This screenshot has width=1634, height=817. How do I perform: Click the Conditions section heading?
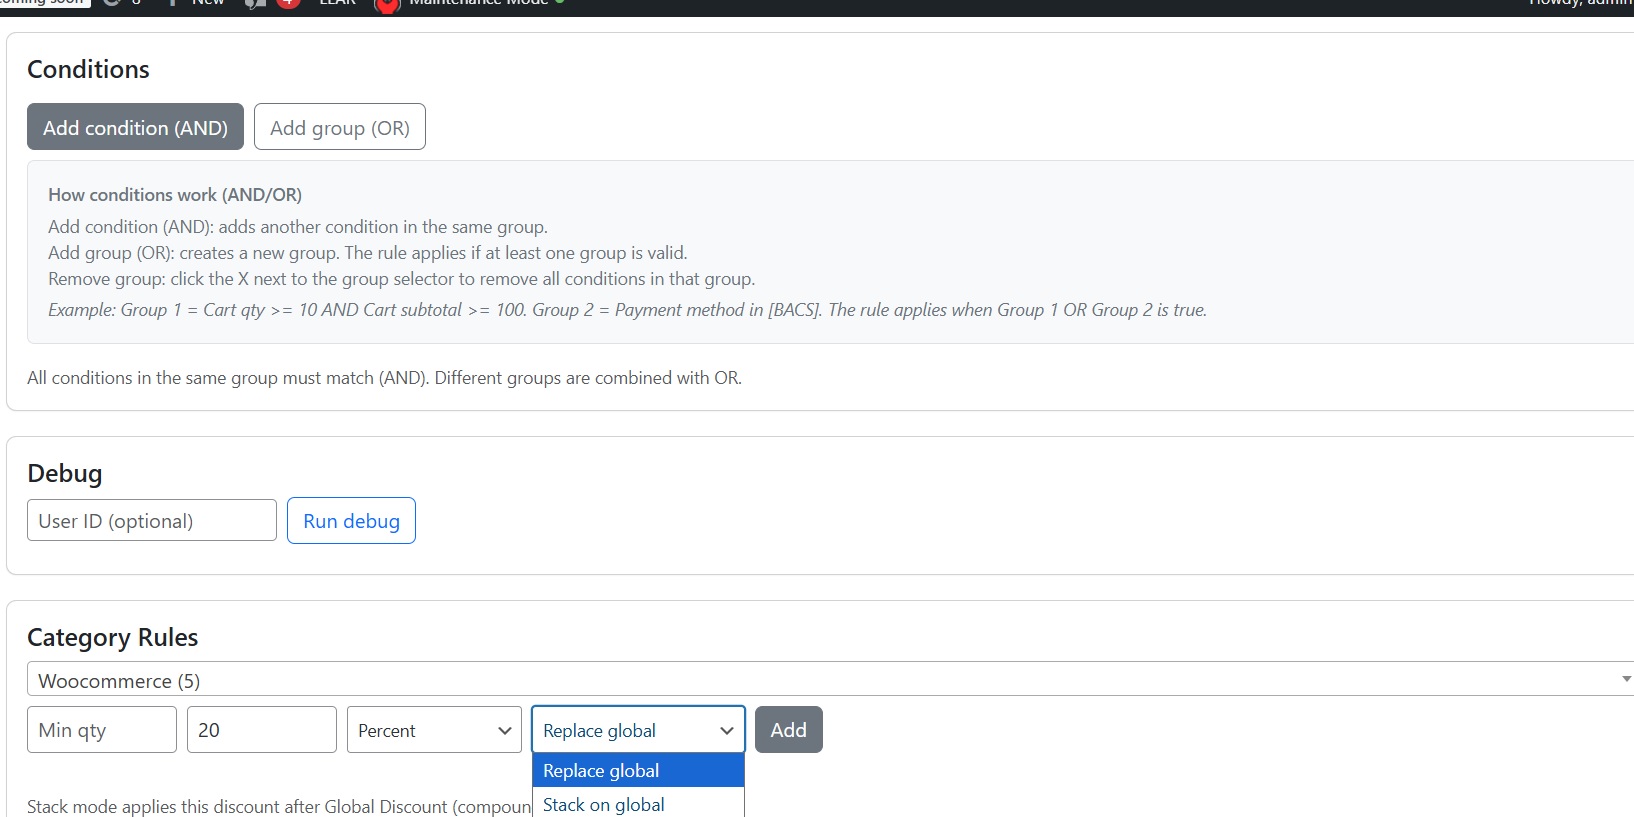tap(88, 69)
